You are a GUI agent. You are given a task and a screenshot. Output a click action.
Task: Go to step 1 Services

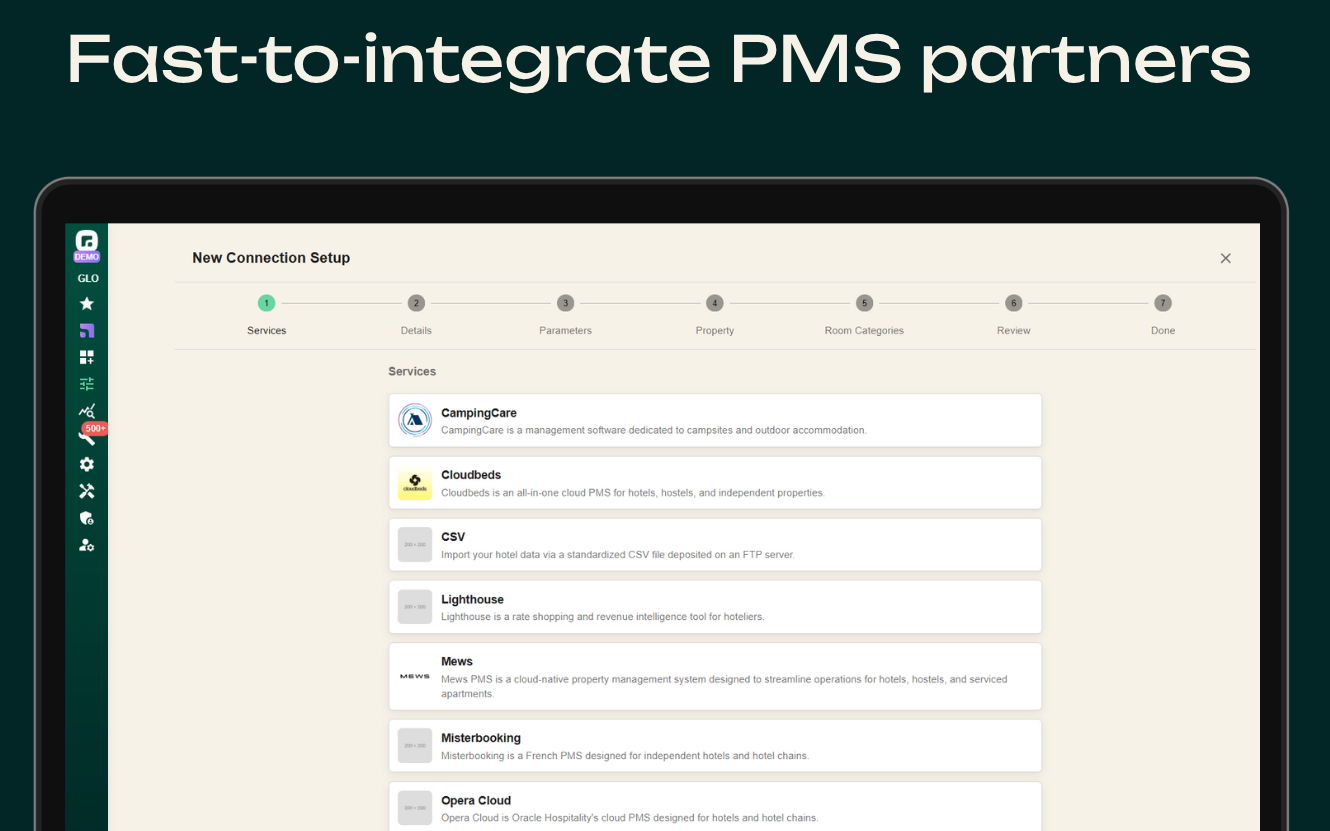(266, 314)
